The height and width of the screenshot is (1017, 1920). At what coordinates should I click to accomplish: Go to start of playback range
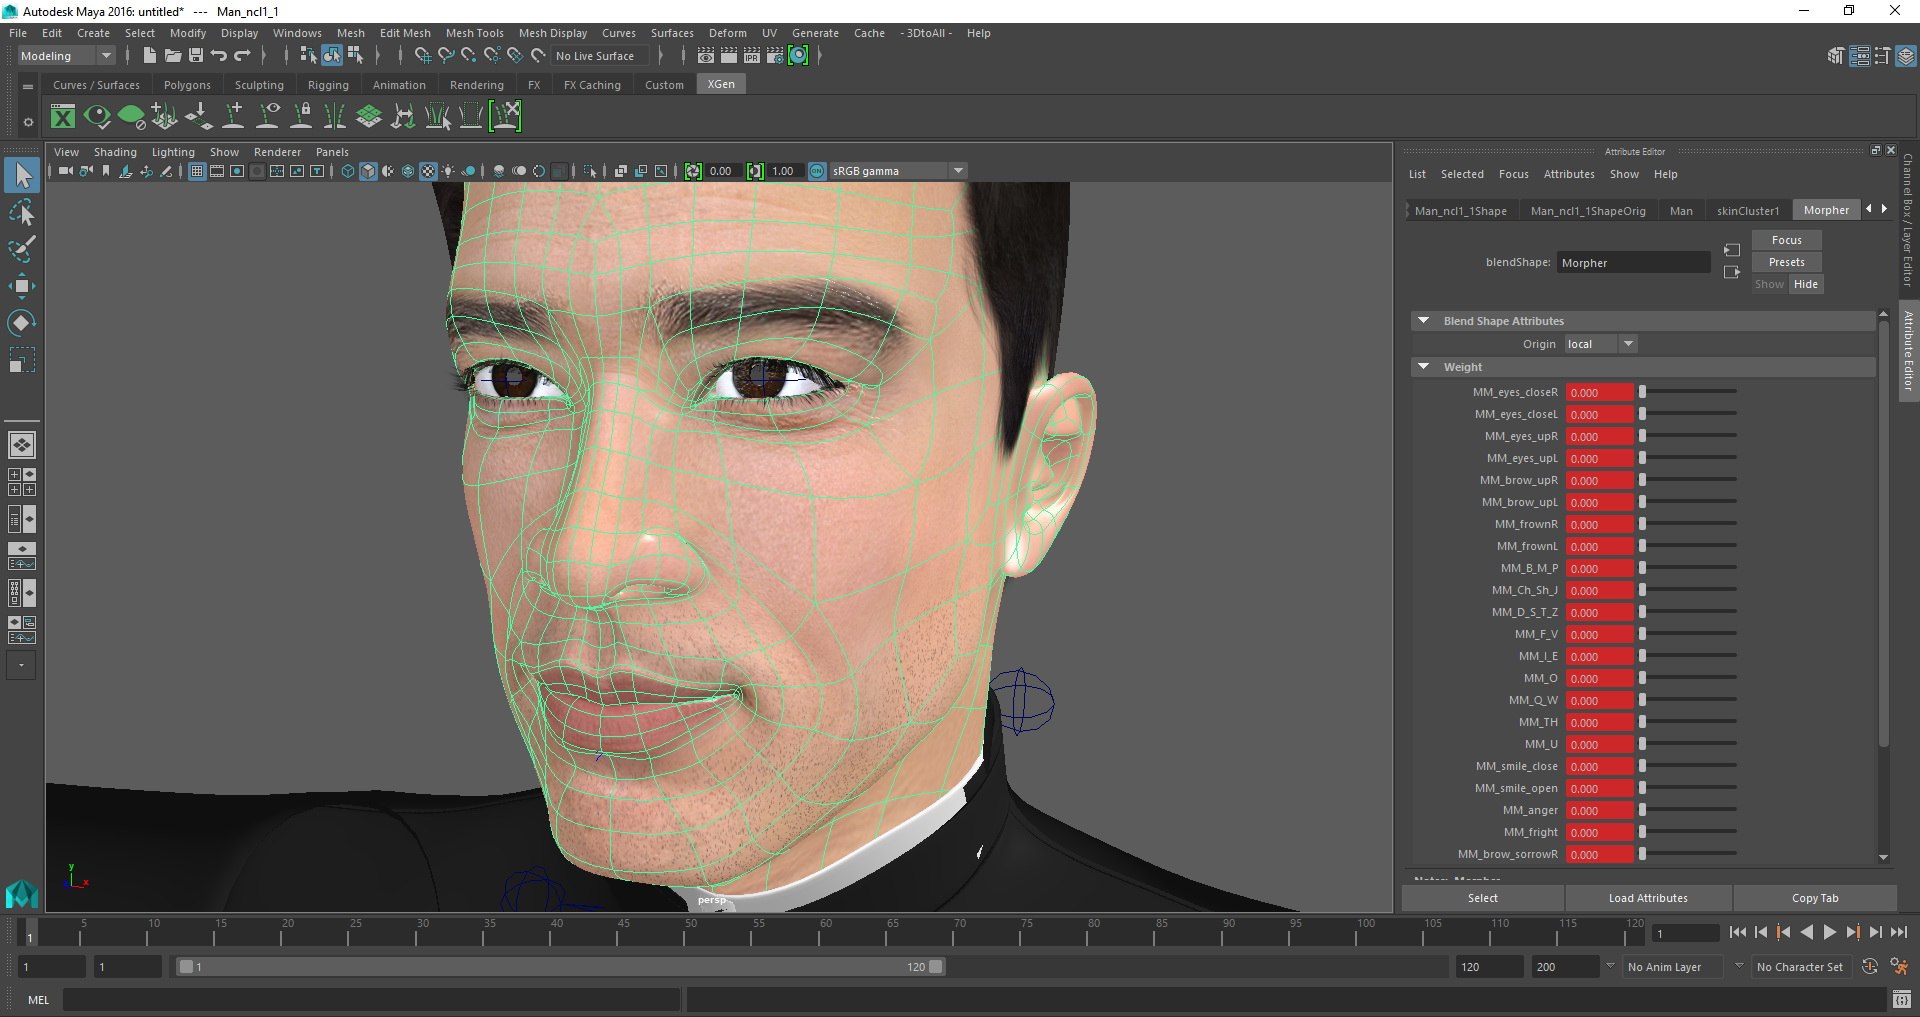point(1737,932)
